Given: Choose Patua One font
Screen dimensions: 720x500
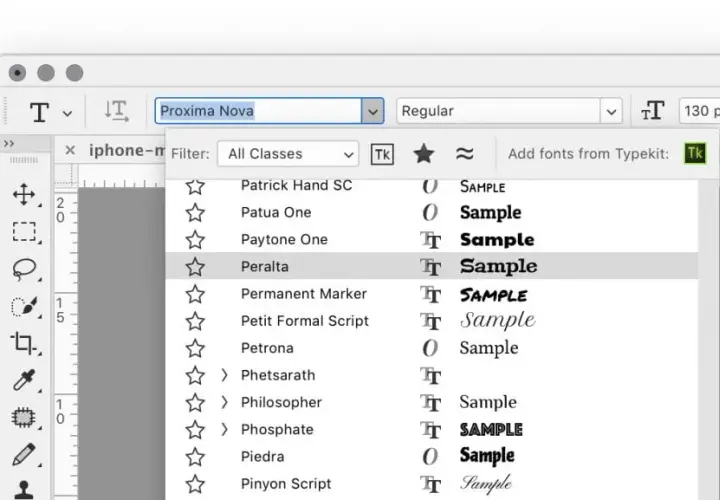Looking at the screenshot, I should (276, 212).
